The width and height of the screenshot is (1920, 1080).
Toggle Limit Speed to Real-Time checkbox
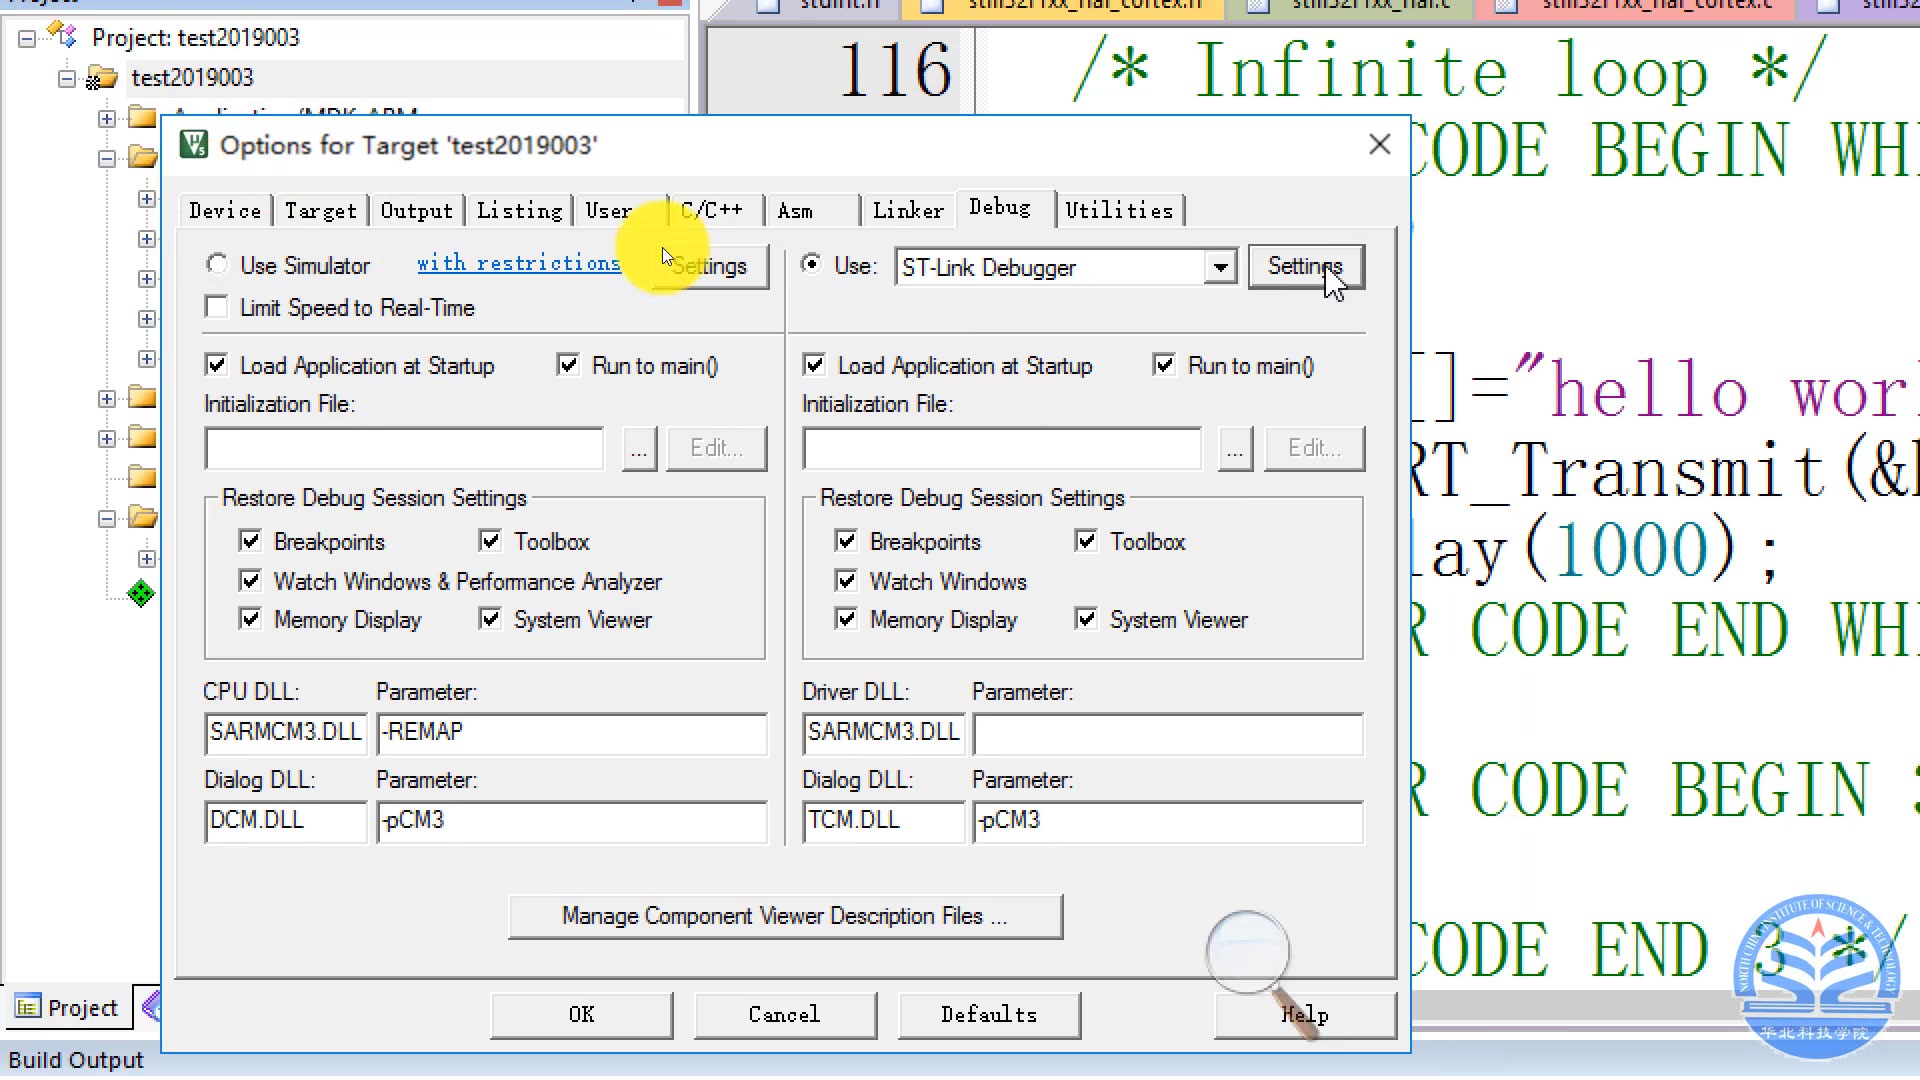pos(216,307)
